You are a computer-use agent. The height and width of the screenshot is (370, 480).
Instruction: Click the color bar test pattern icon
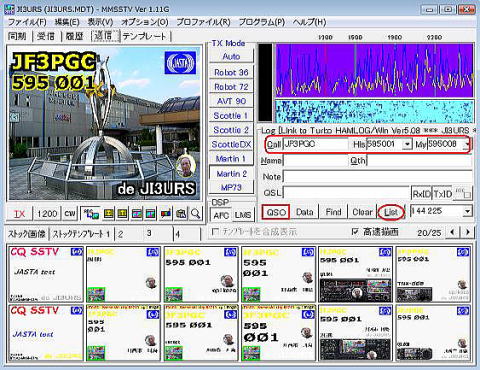coord(166,213)
